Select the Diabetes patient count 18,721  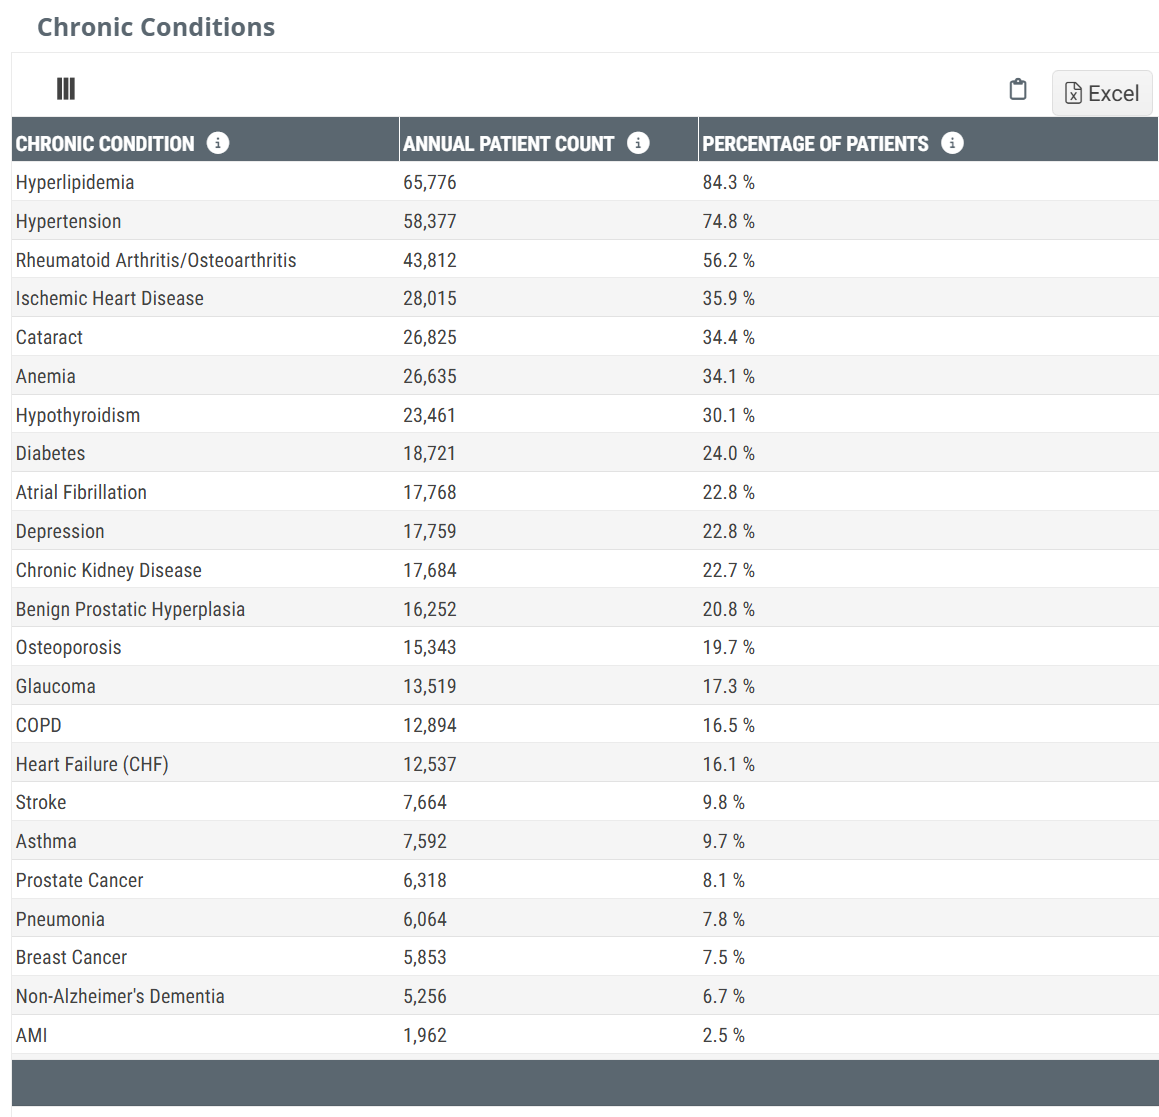point(429,453)
